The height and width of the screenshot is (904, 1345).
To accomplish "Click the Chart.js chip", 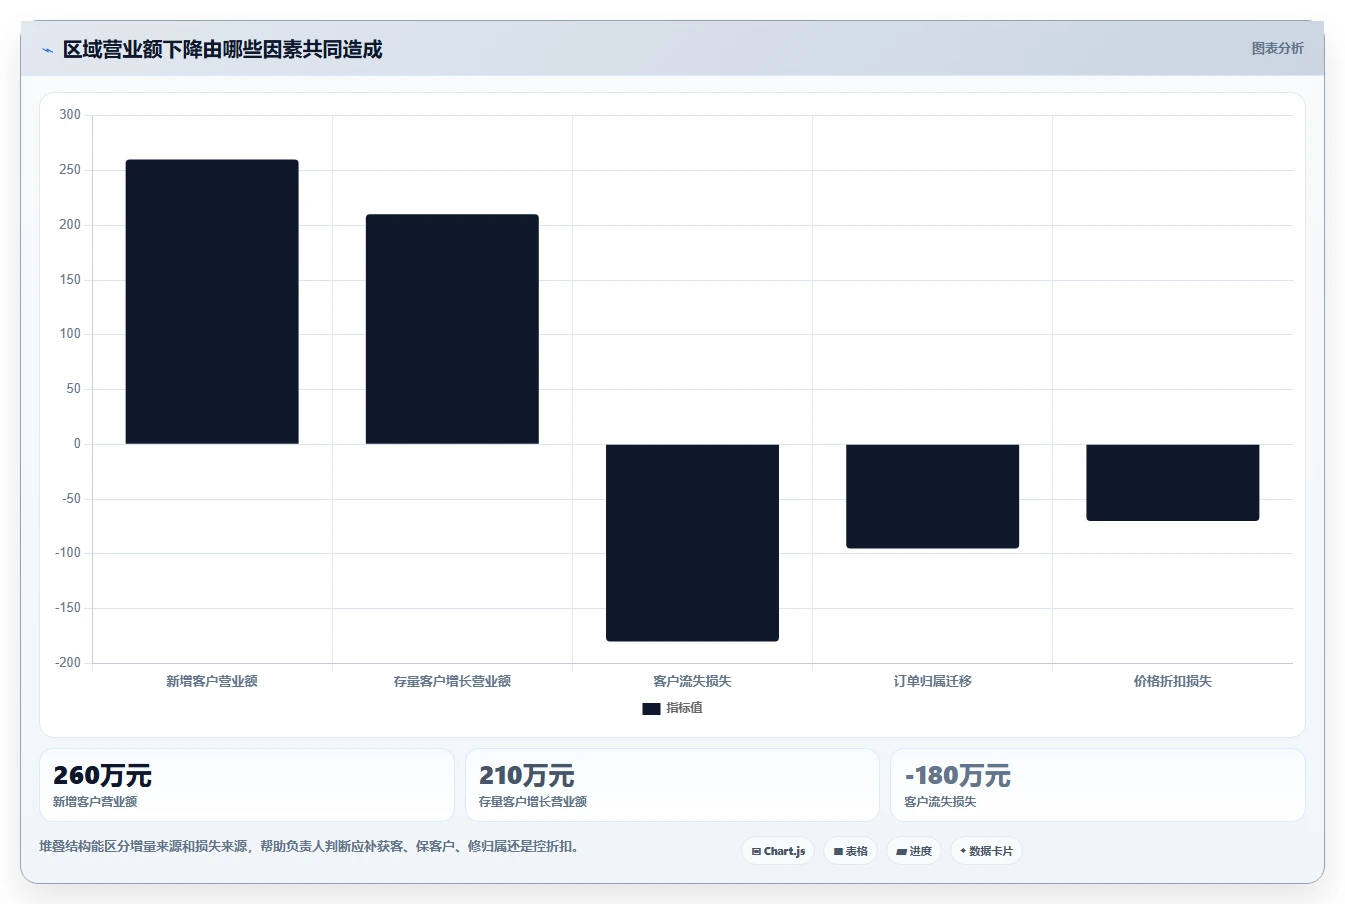I will point(778,851).
